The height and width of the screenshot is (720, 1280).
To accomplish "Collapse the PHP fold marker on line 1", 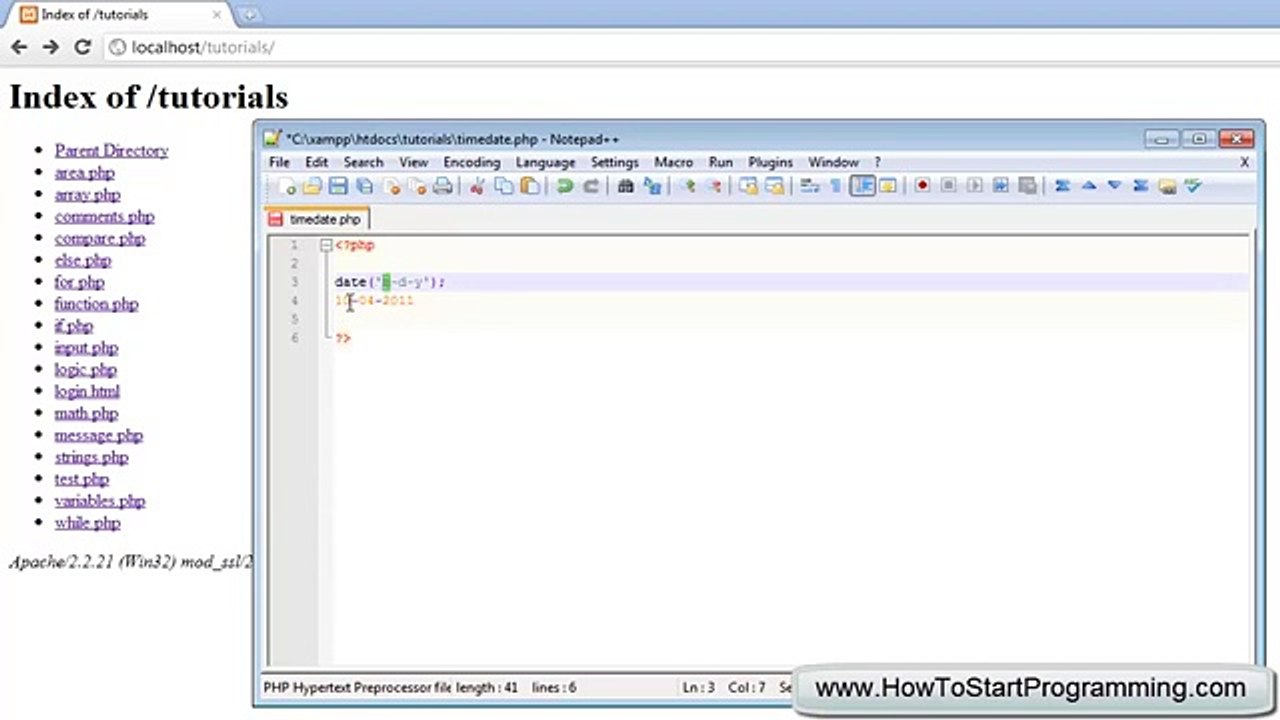I will coord(326,245).
